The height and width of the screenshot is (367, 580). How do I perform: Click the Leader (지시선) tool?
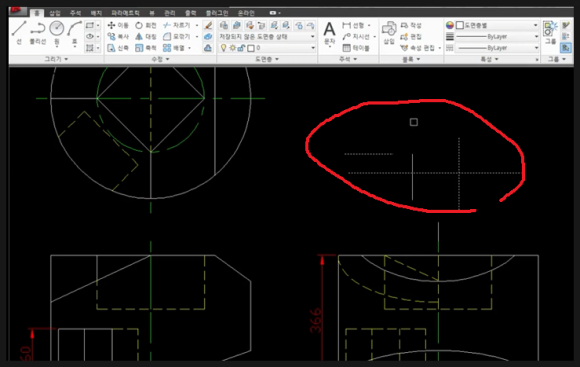coord(356,37)
